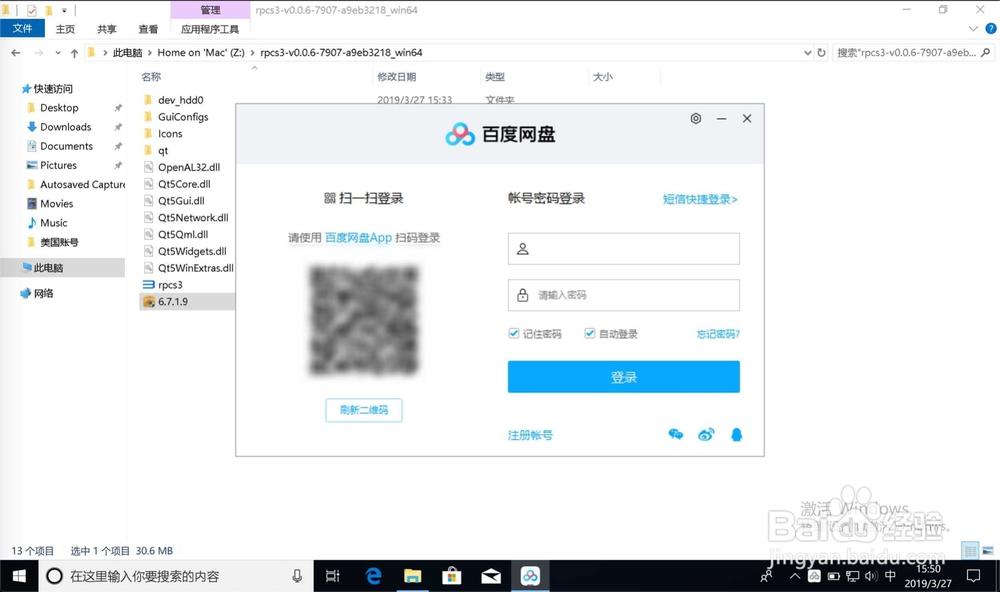1000x592 pixels.
Task: Switch to 共享 ribbon tab
Action: [x=107, y=29]
